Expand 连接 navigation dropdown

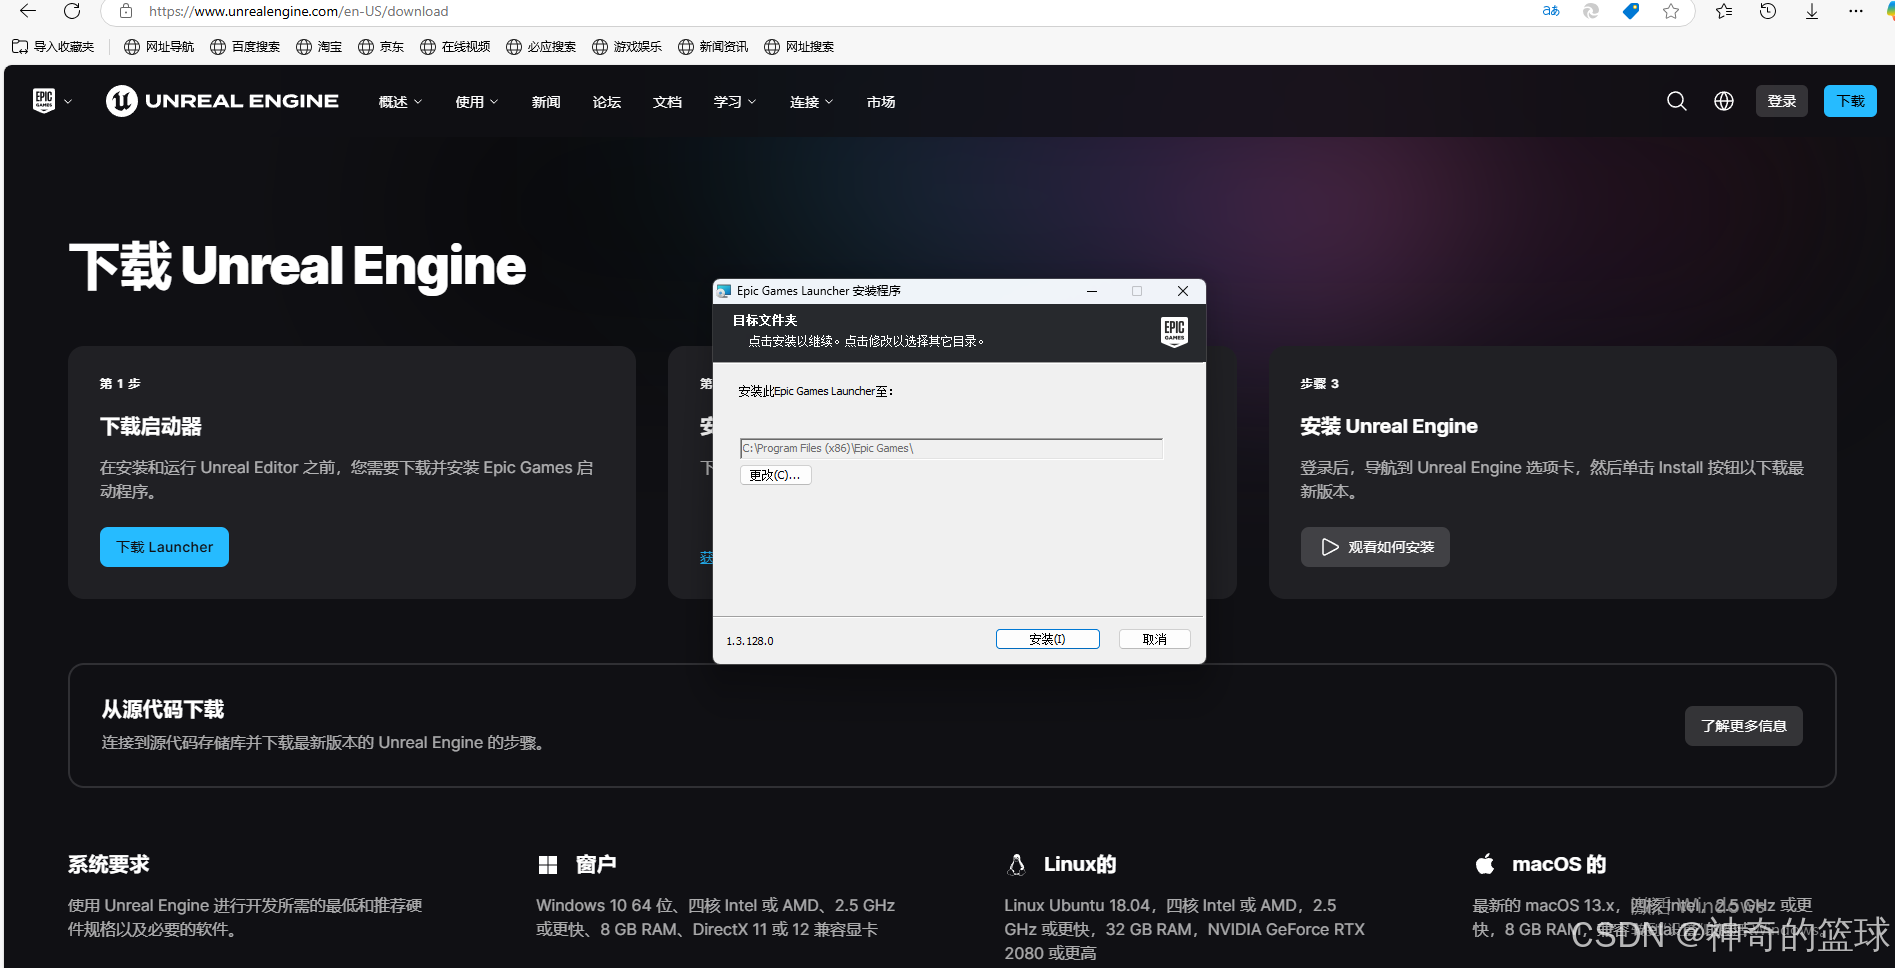pyautogui.click(x=811, y=102)
